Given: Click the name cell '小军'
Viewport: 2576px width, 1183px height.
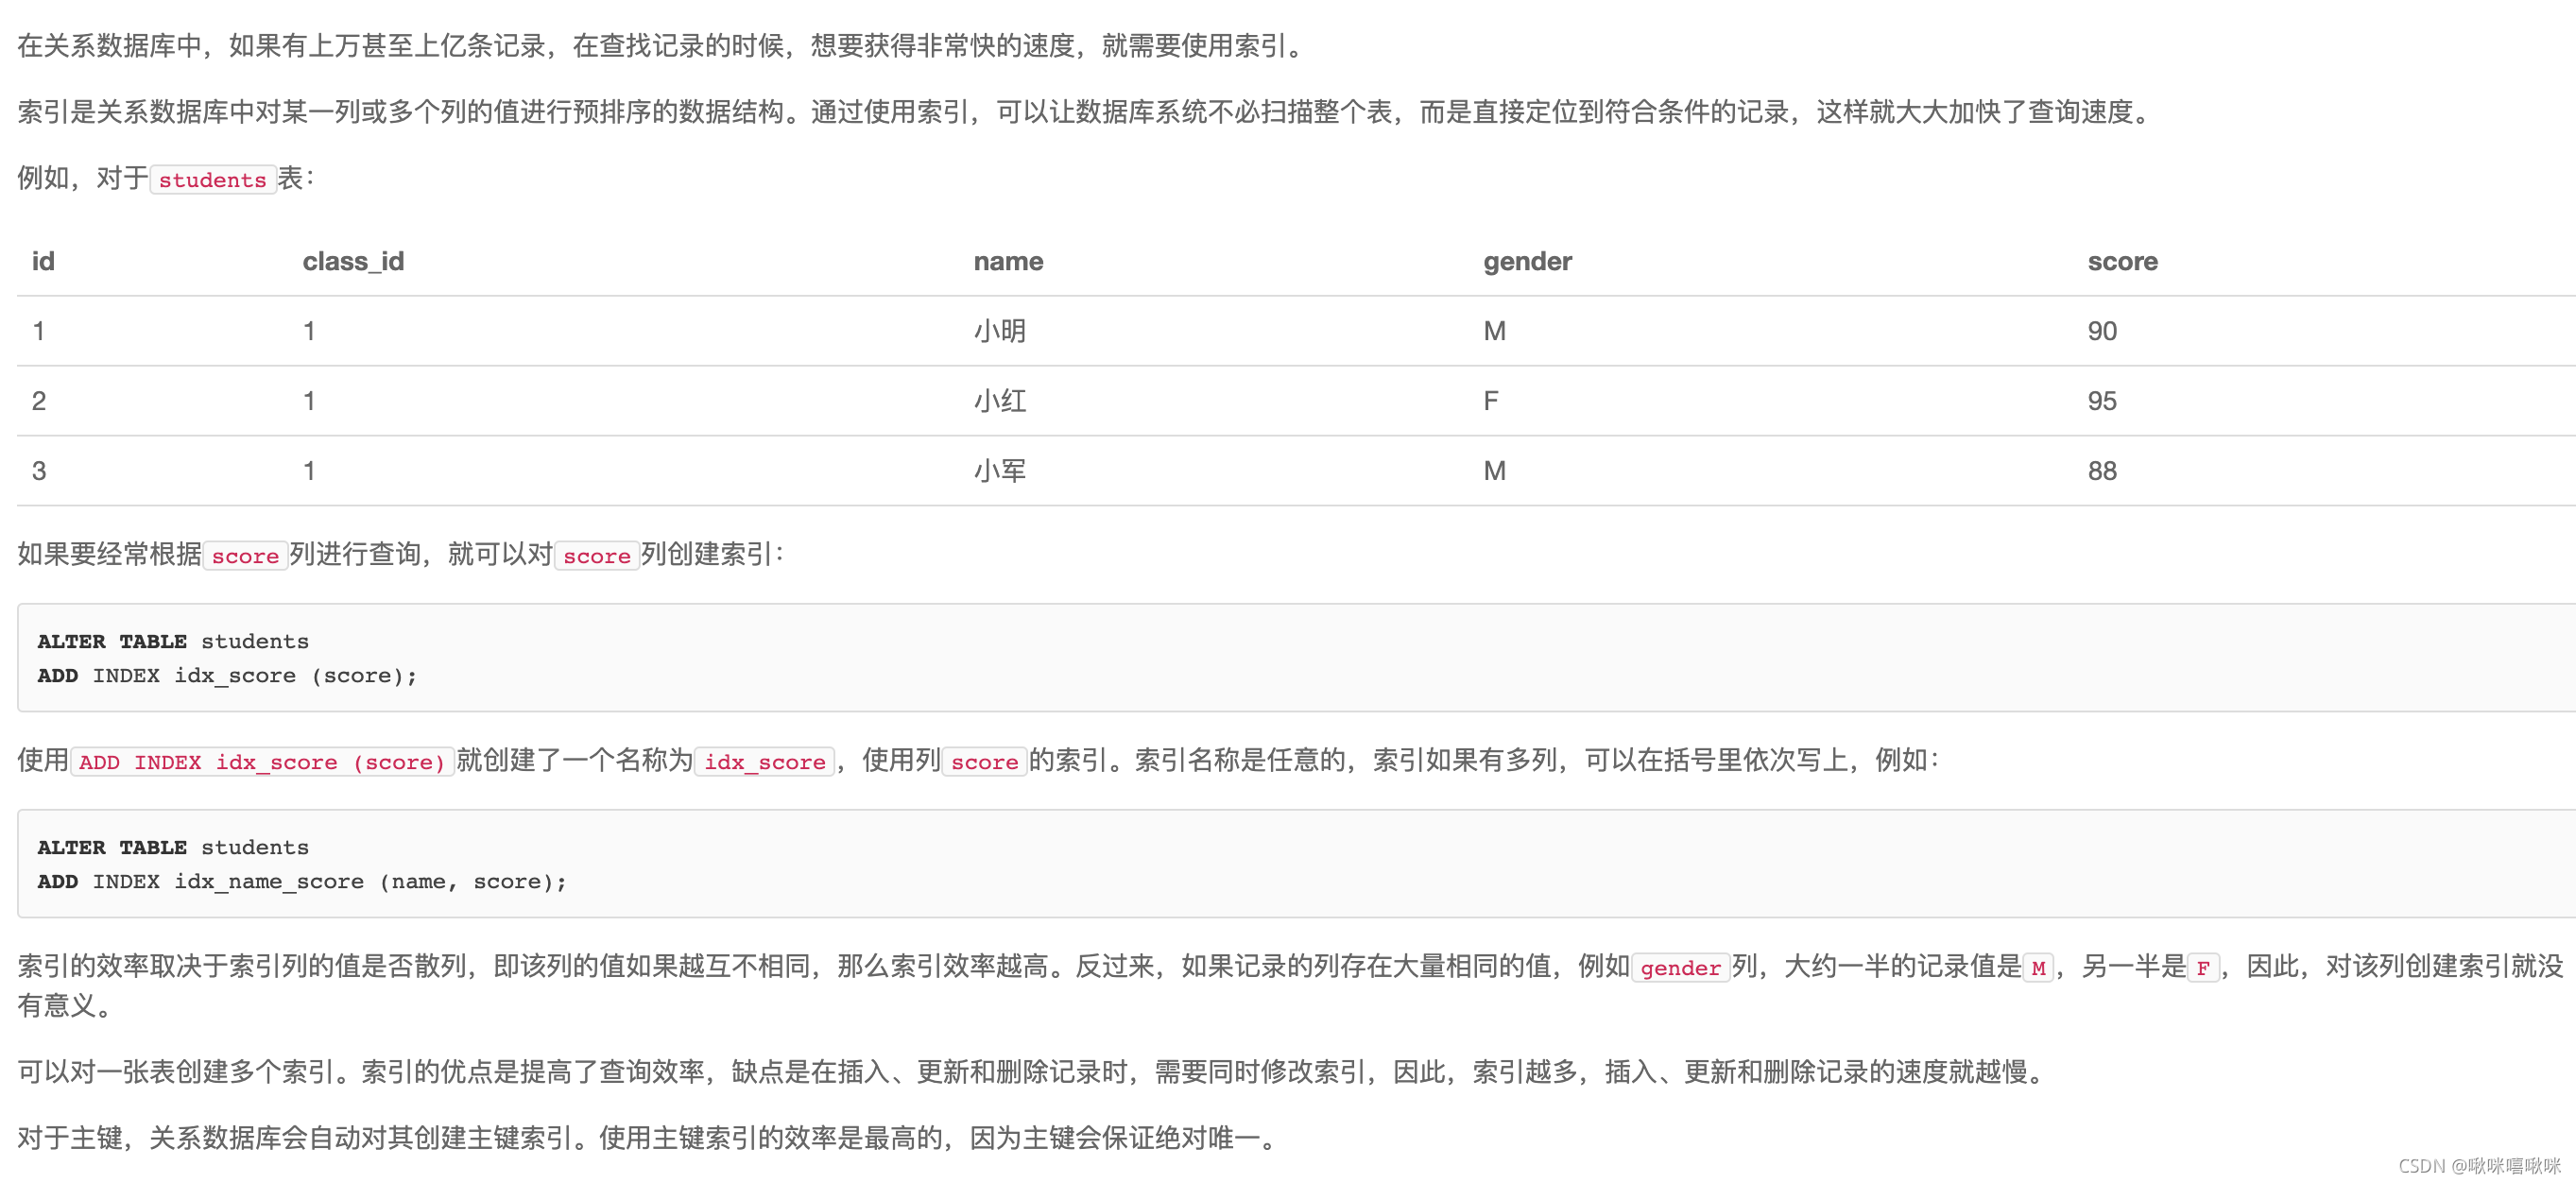Looking at the screenshot, I should [x=1000, y=471].
